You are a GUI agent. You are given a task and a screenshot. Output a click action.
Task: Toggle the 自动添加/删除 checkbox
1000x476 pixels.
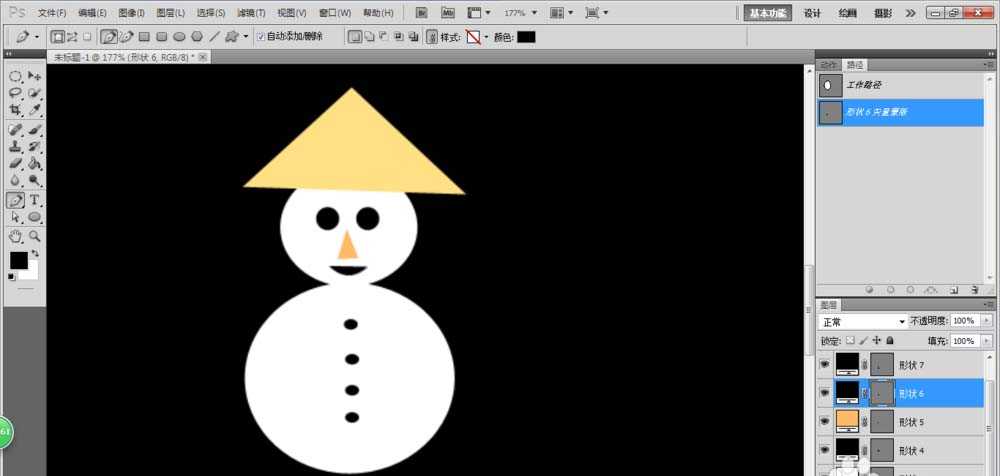click(261, 37)
